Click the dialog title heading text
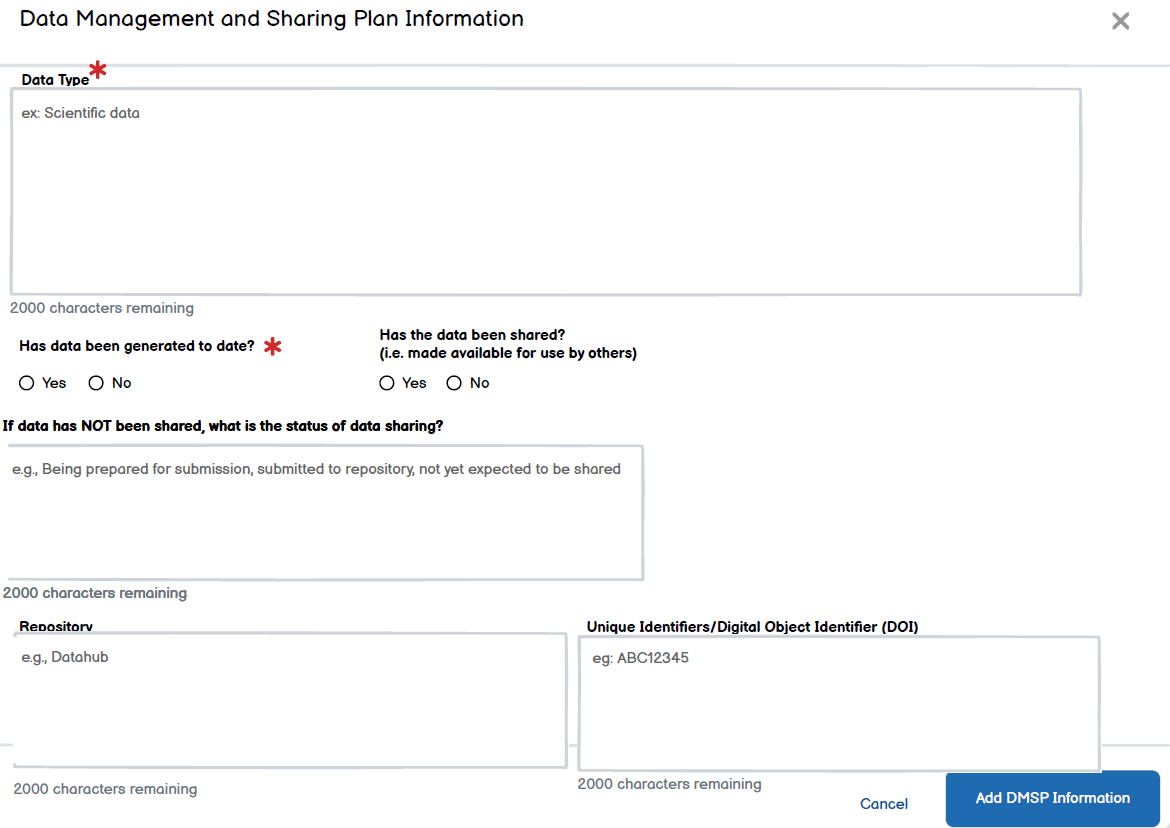This screenshot has width=1170, height=828. 271,19
